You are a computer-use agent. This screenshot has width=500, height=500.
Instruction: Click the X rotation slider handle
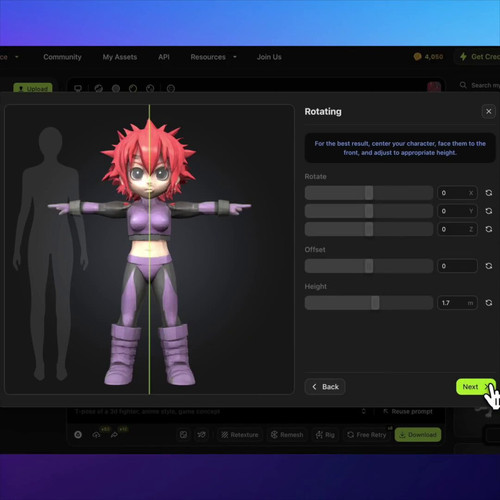click(x=369, y=193)
